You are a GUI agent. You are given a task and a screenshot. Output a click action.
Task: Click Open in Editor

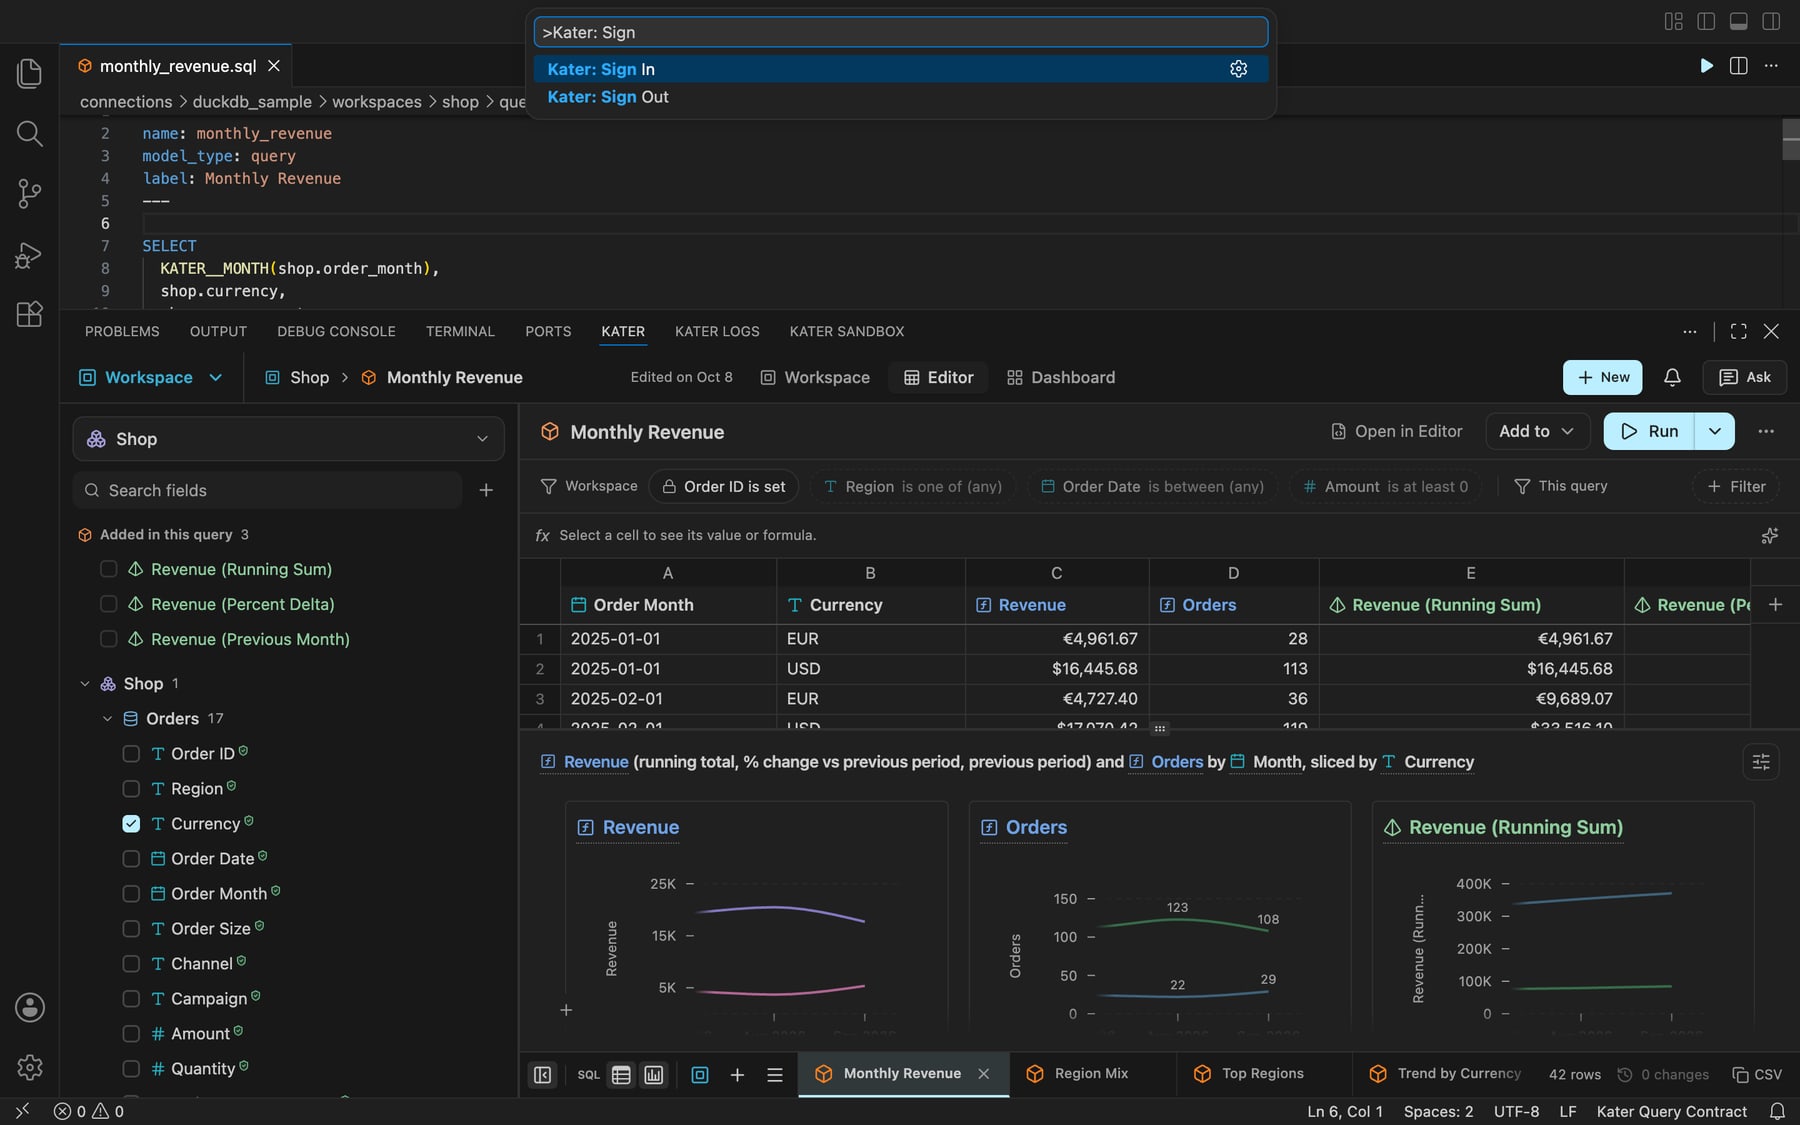(1396, 431)
